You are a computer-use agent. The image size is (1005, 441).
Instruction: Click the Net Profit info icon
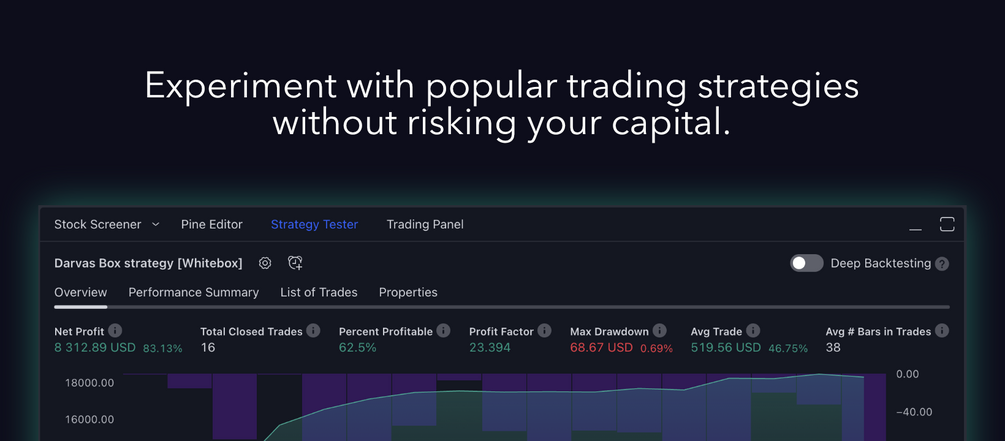point(115,331)
